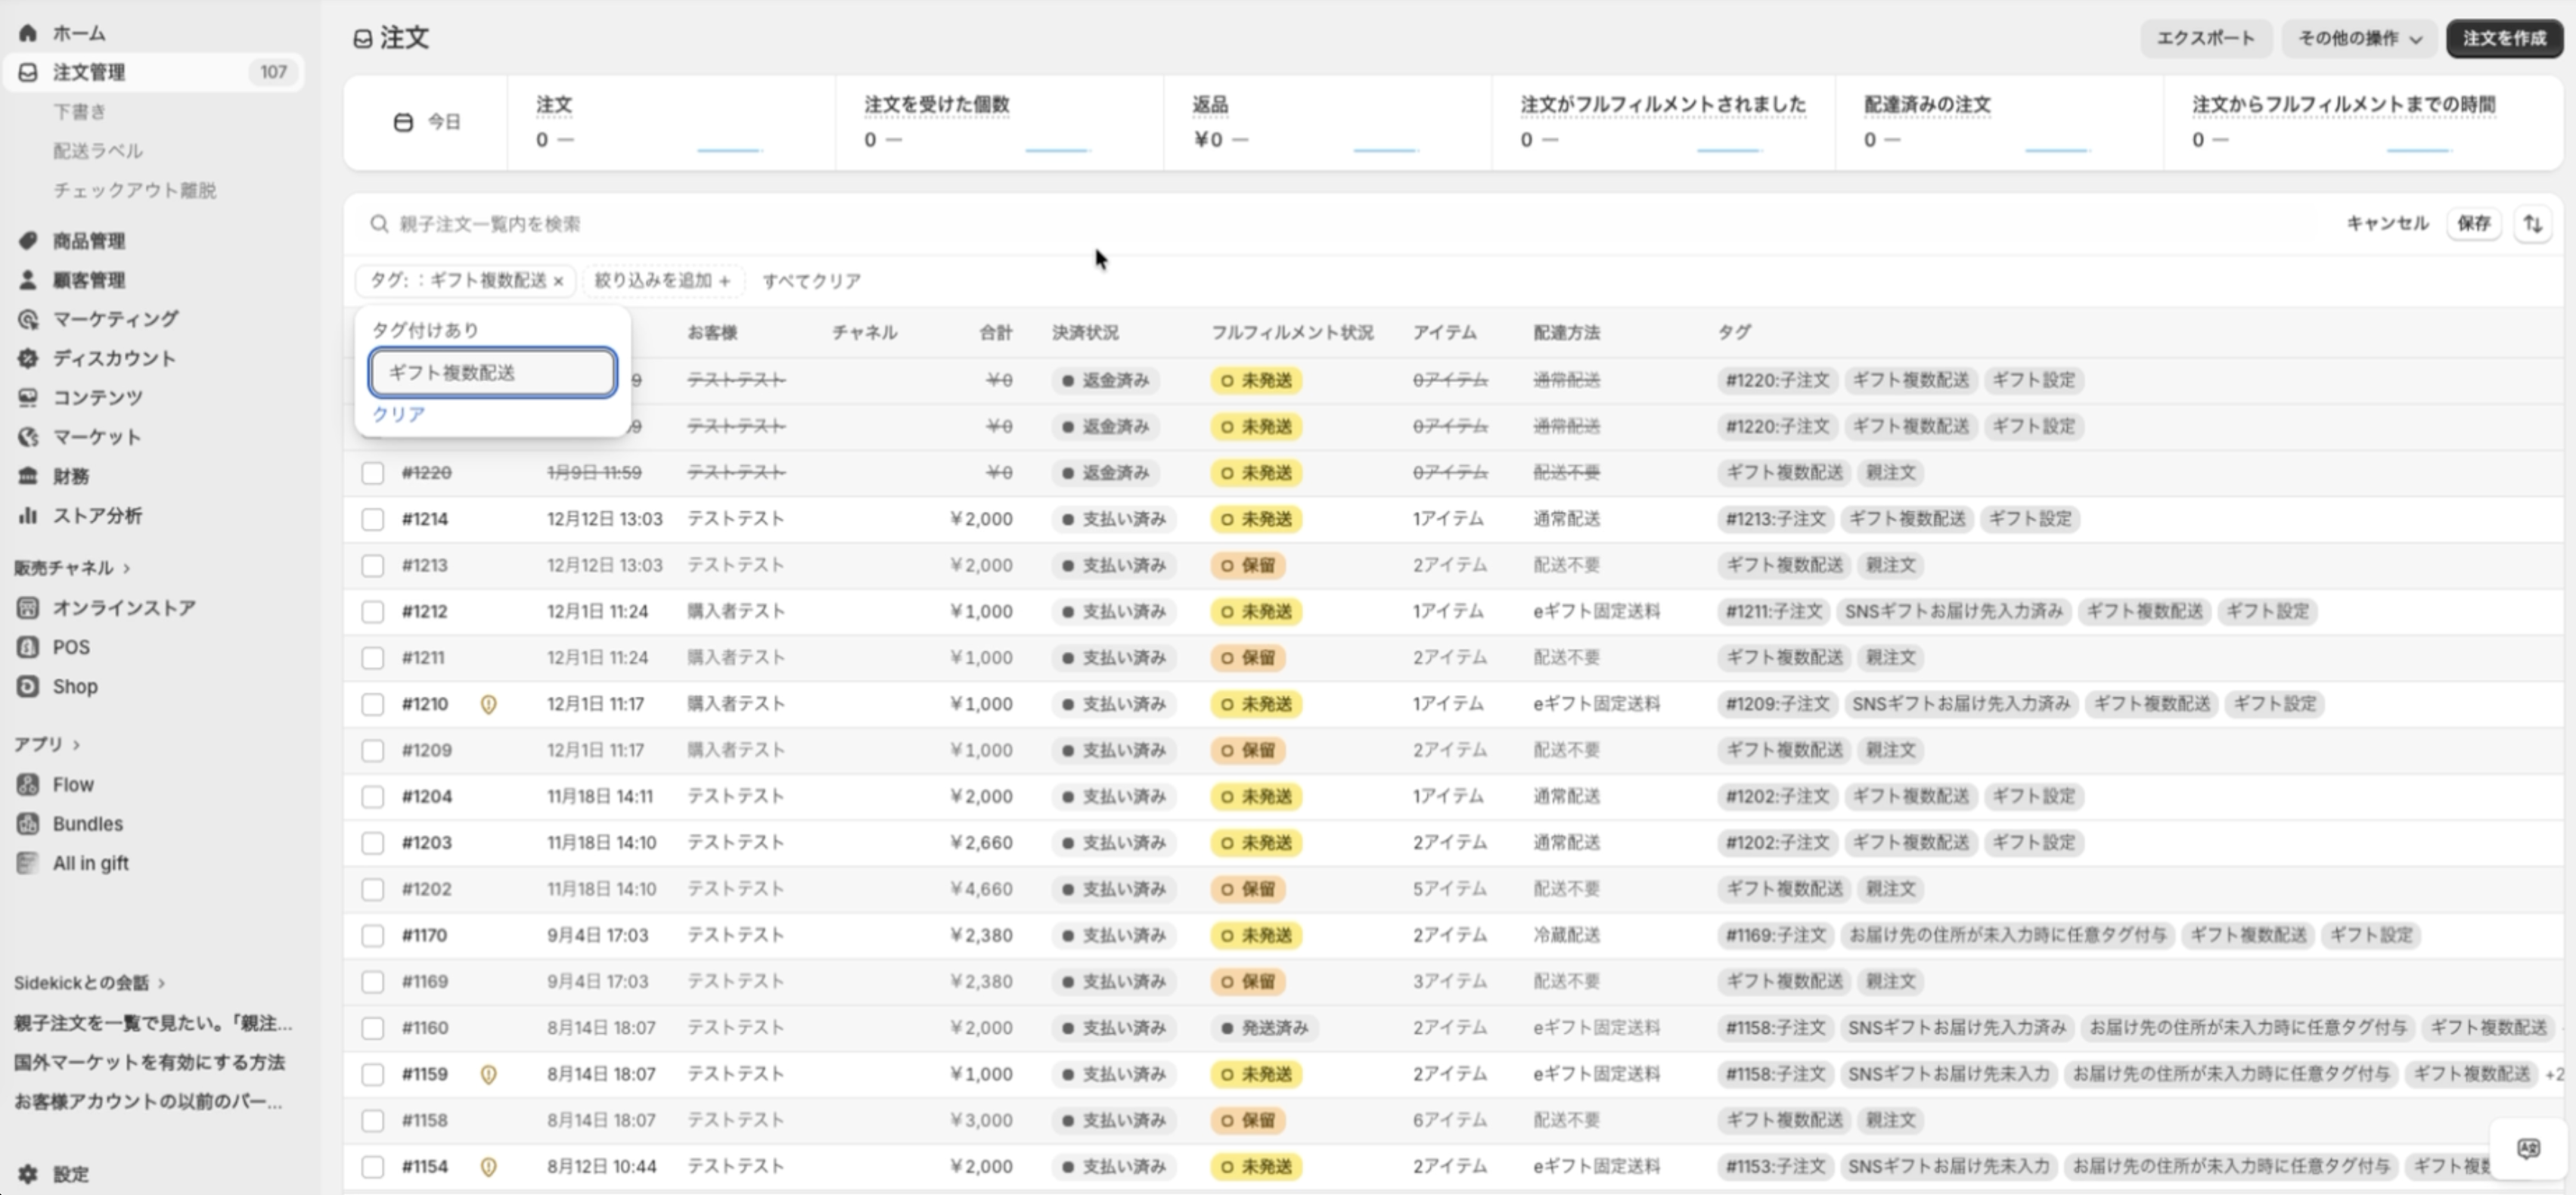Expand the 販売チャネル section chevron
The width and height of the screenshot is (2576, 1195).
click(x=127, y=568)
